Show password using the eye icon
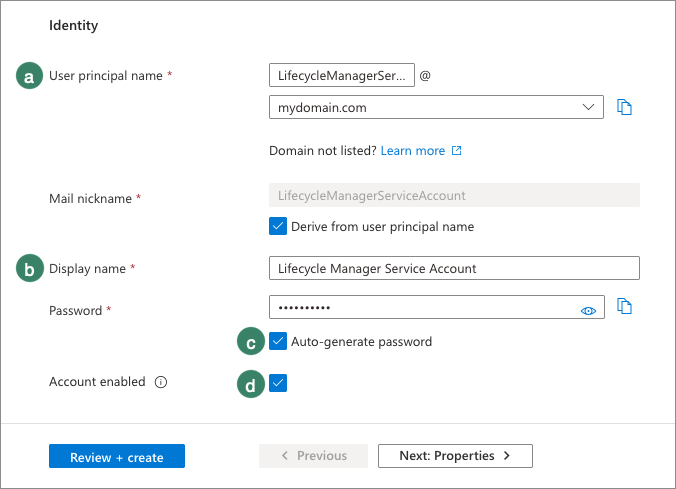This screenshot has height=489, width=676. point(589,311)
